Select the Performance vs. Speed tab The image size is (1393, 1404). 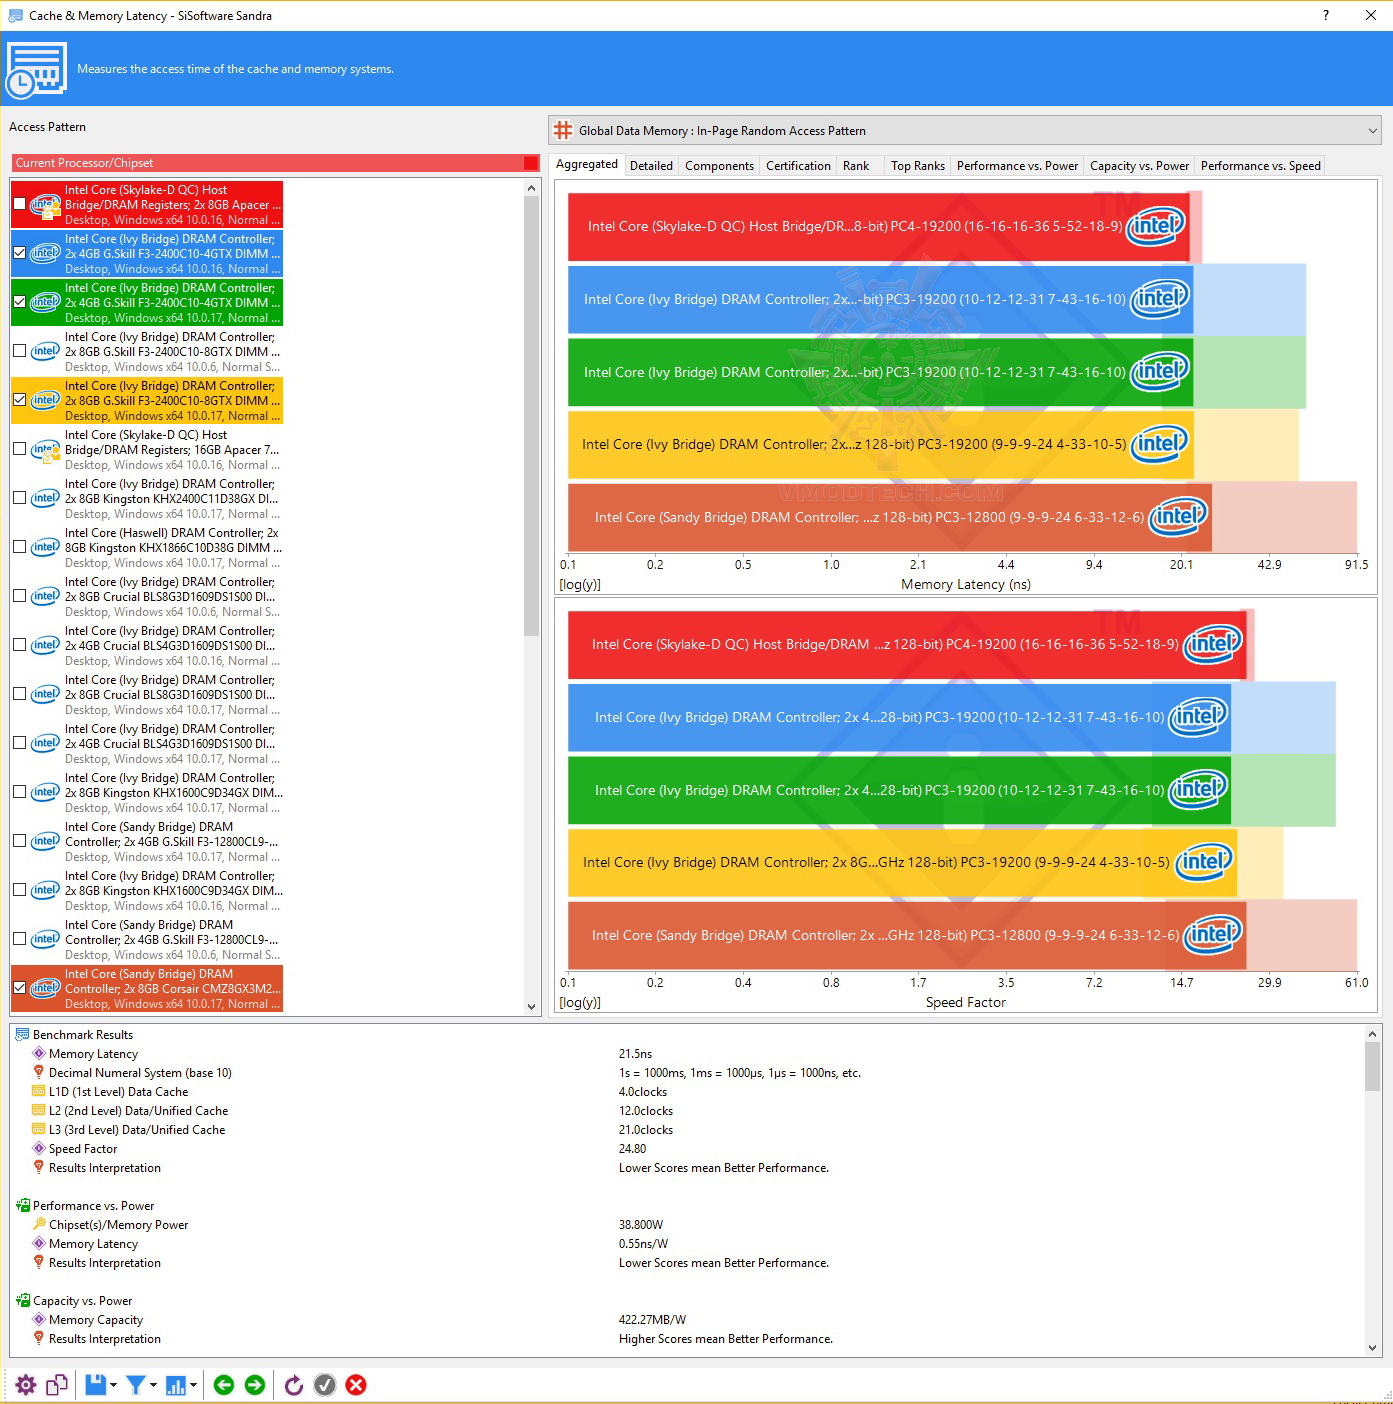(x=1260, y=166)
